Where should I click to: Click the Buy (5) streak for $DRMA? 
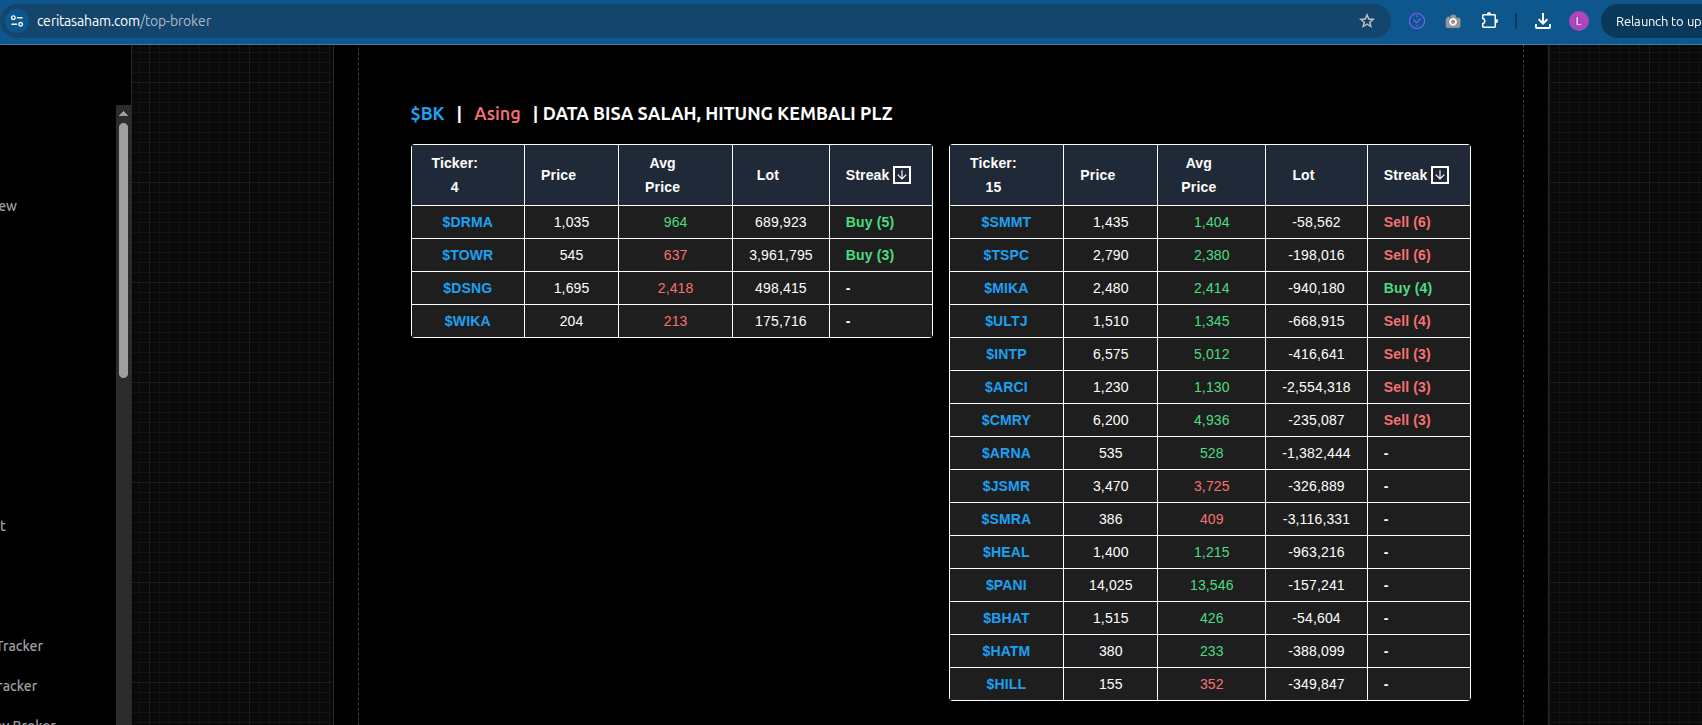coord(870,222)
